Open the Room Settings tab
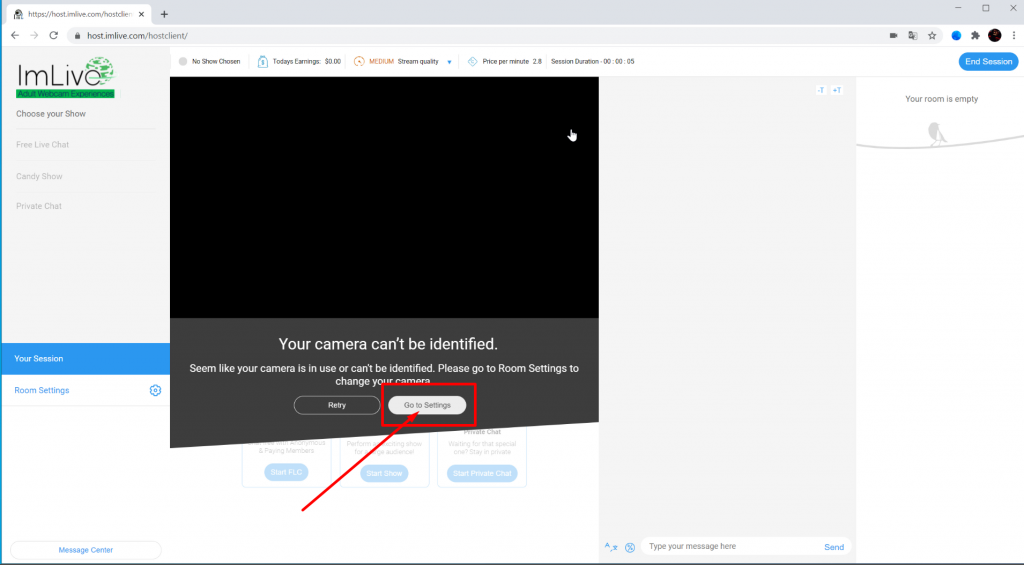 (x=86, y=390)
